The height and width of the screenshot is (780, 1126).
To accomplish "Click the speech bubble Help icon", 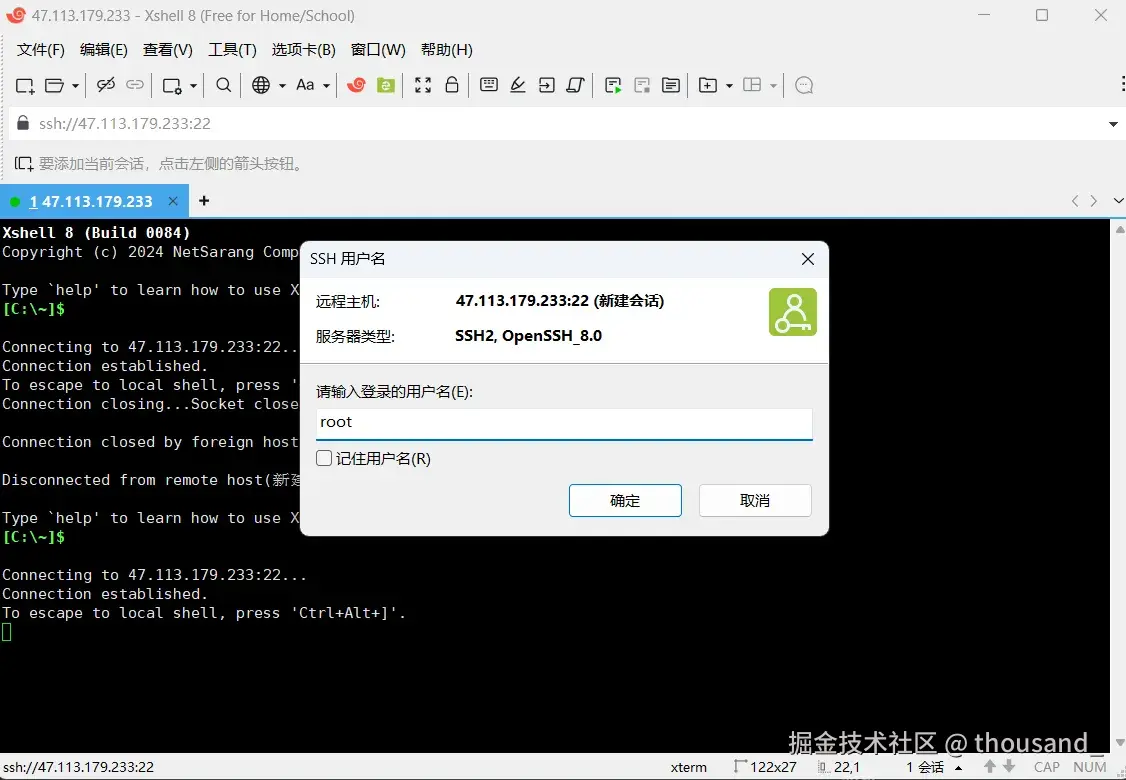I will point(804,85).
